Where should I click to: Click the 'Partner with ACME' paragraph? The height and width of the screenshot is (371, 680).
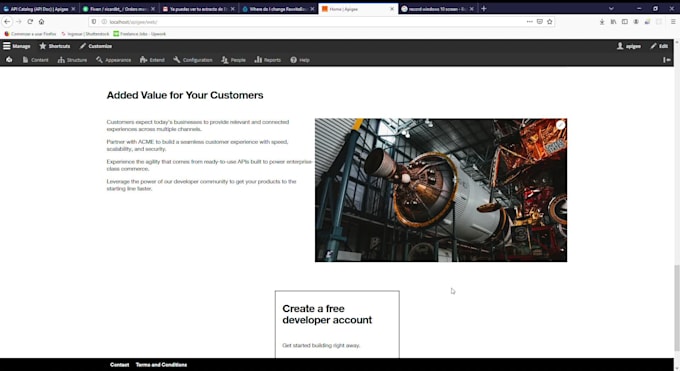point(197,145)
